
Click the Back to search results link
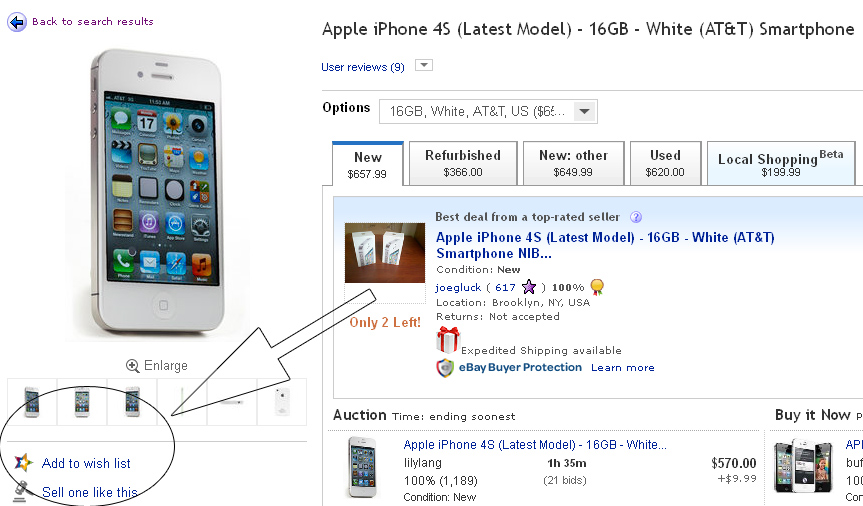92,21
